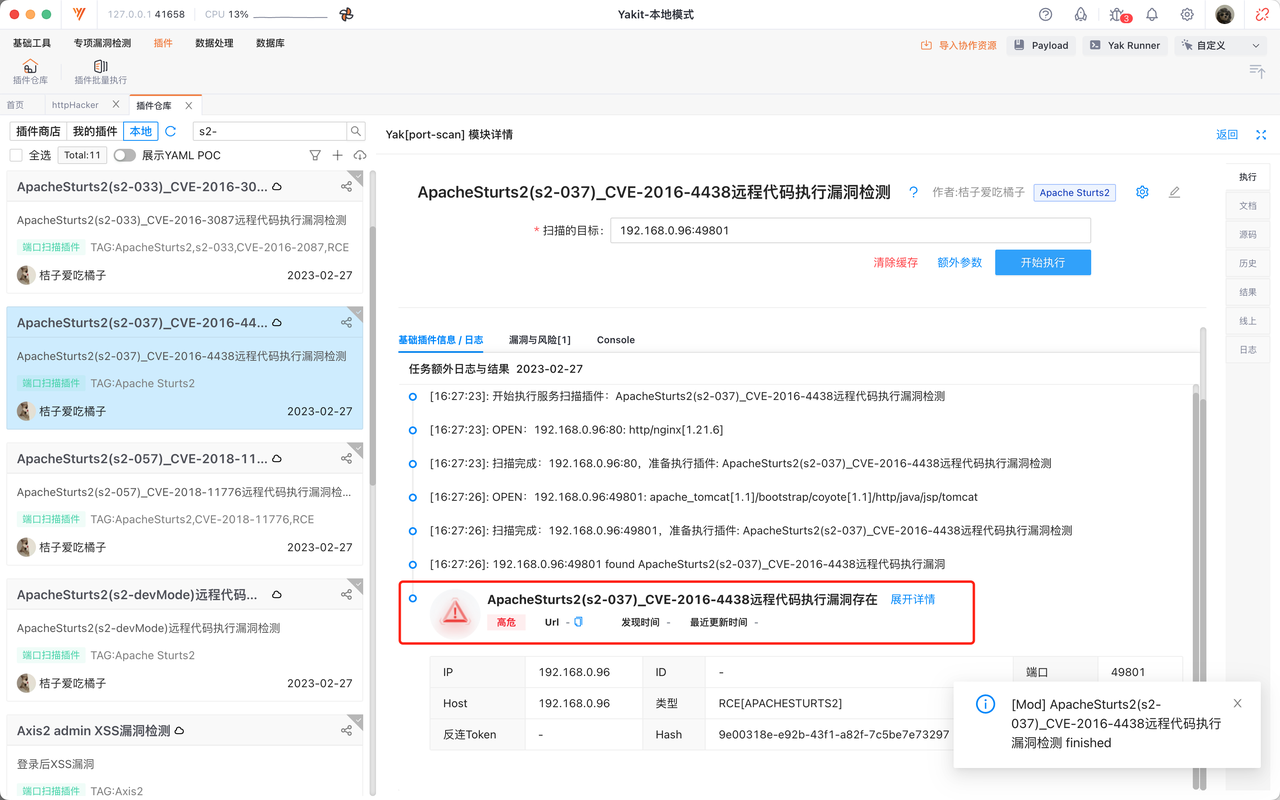The height and width of the screenshot is (800, 1280).
Task: Click the blue gear icon beside Apache Sturts2 tag
Action: click(x=1142, y=192)
